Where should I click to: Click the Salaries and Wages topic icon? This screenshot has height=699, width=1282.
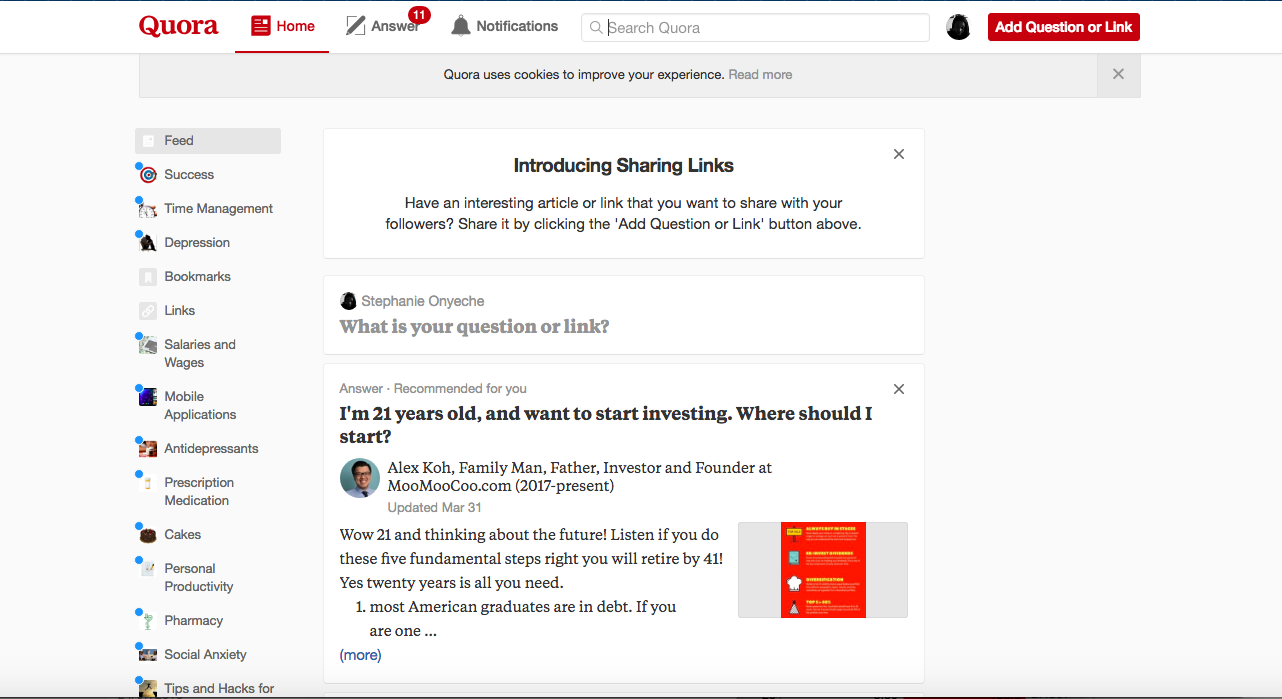point(148,345)
